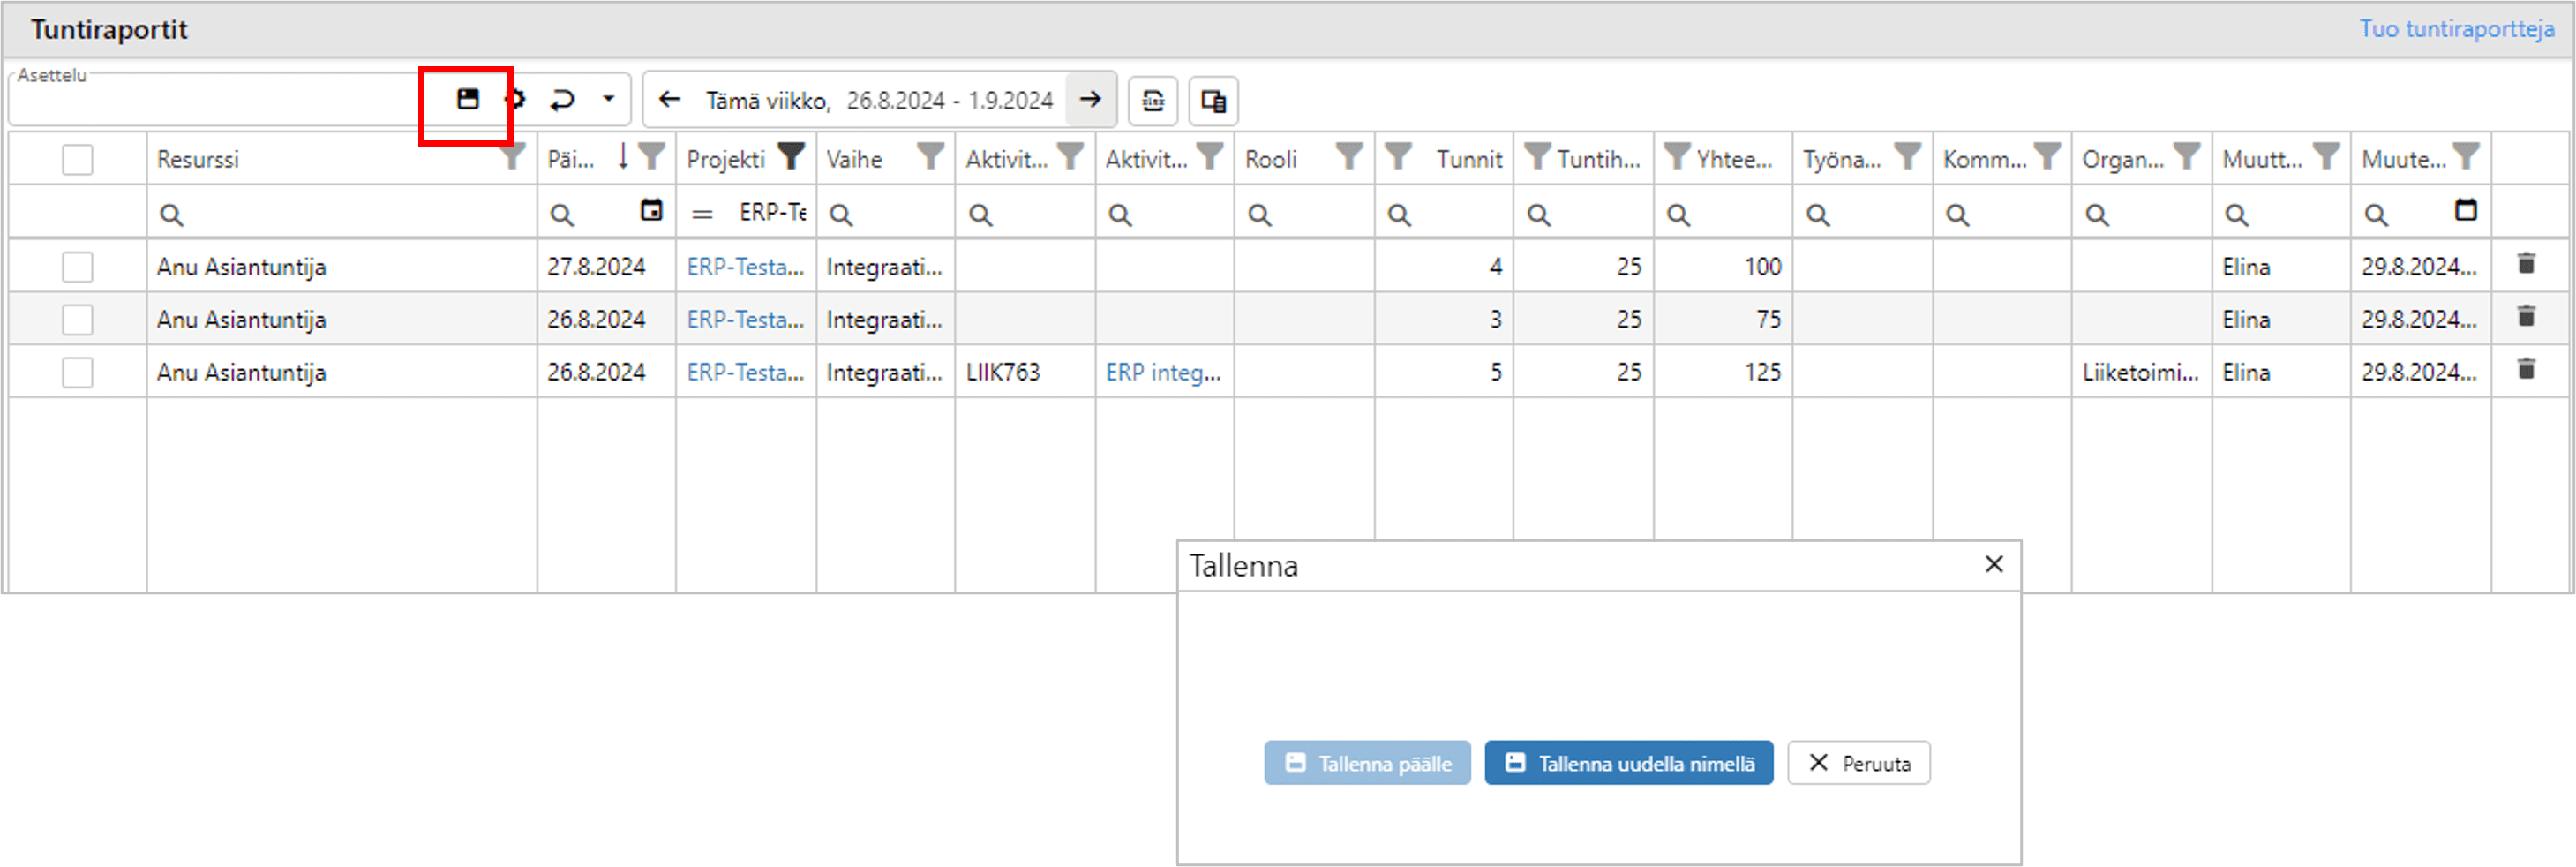Sort by the Tunnit column header
This screenshot has width=2576, height=867.
(1468, 159)
